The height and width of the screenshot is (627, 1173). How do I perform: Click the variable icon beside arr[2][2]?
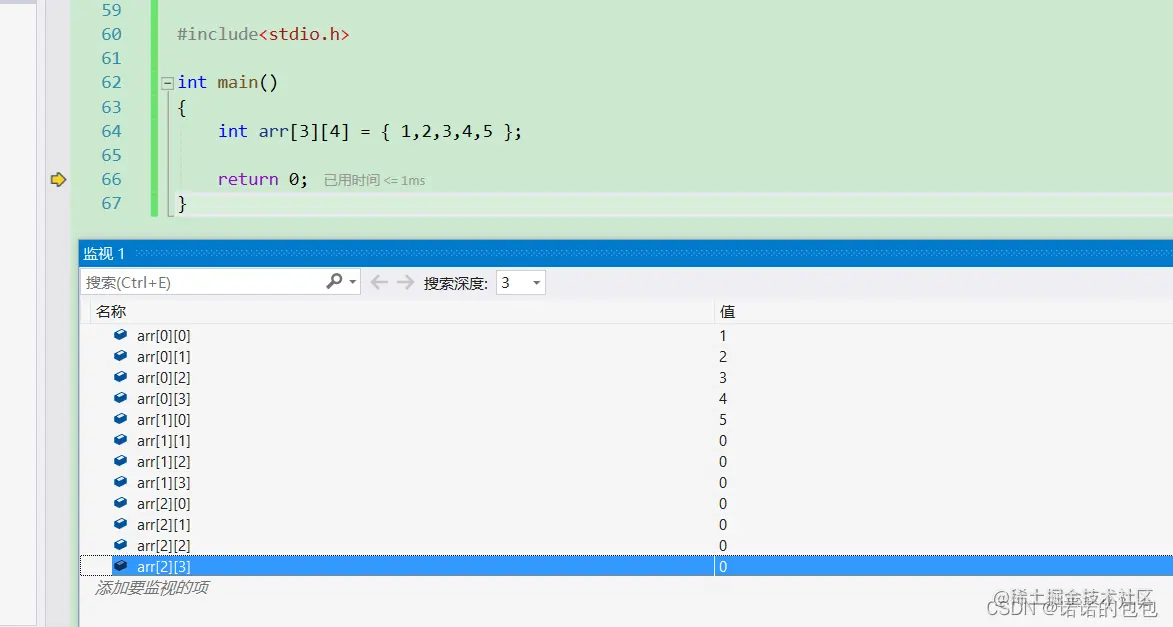(120, 545)
